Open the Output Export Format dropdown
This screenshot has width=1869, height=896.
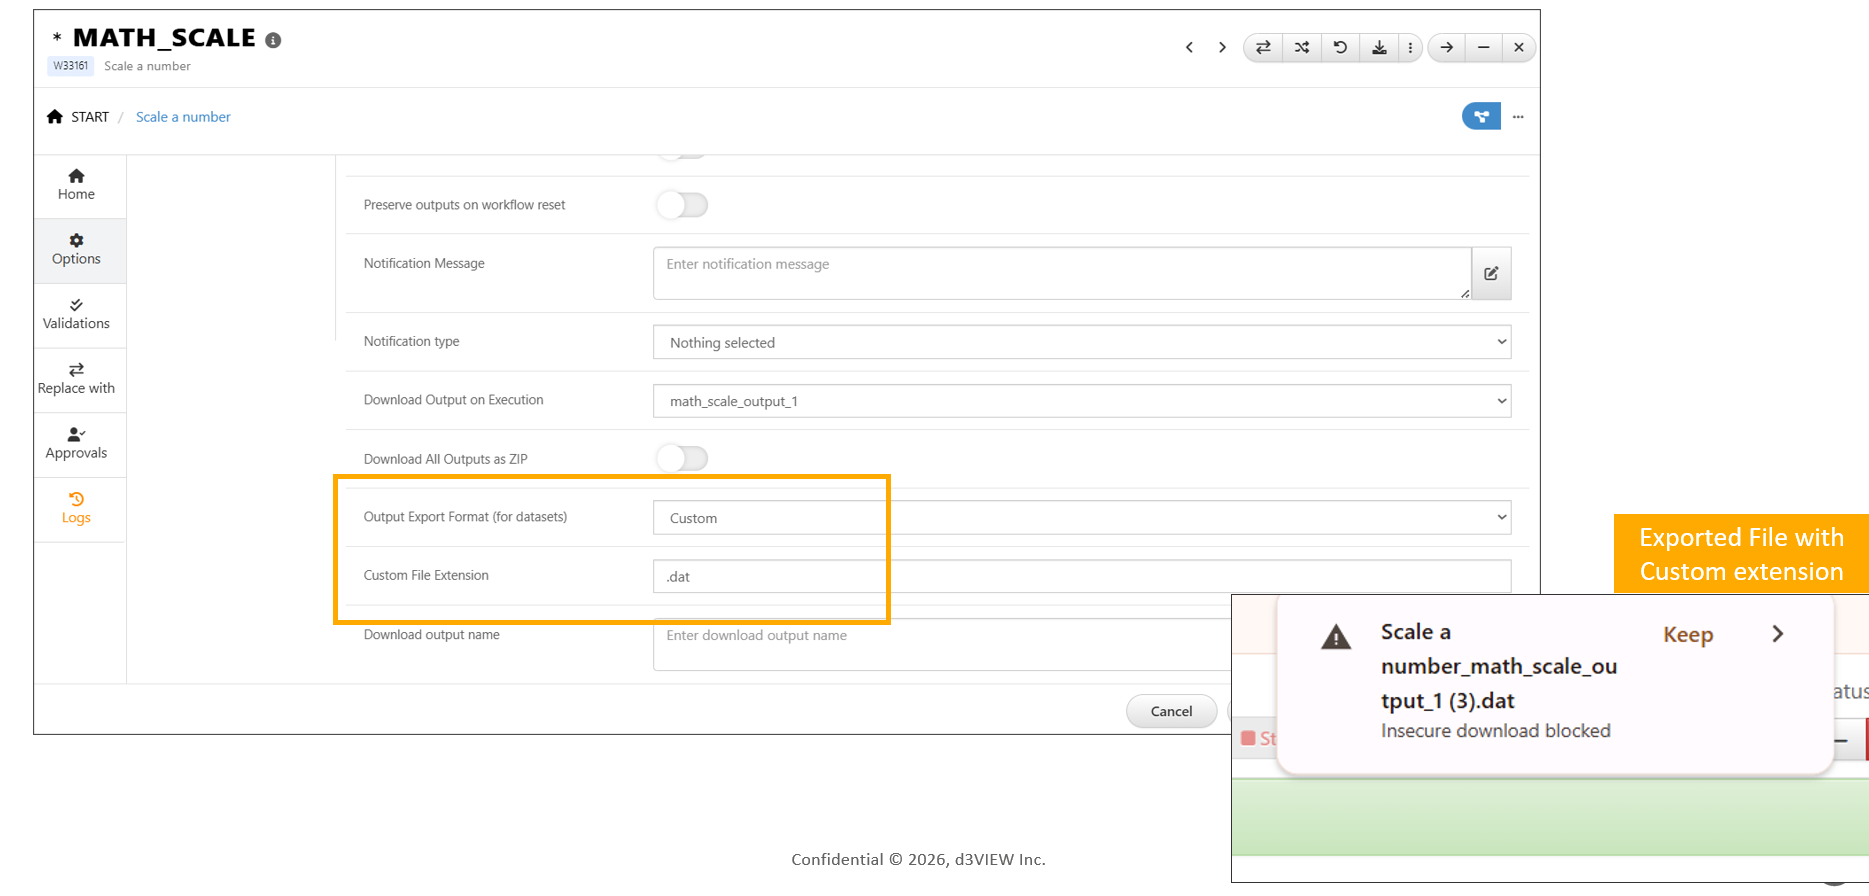pos(1081,518)
